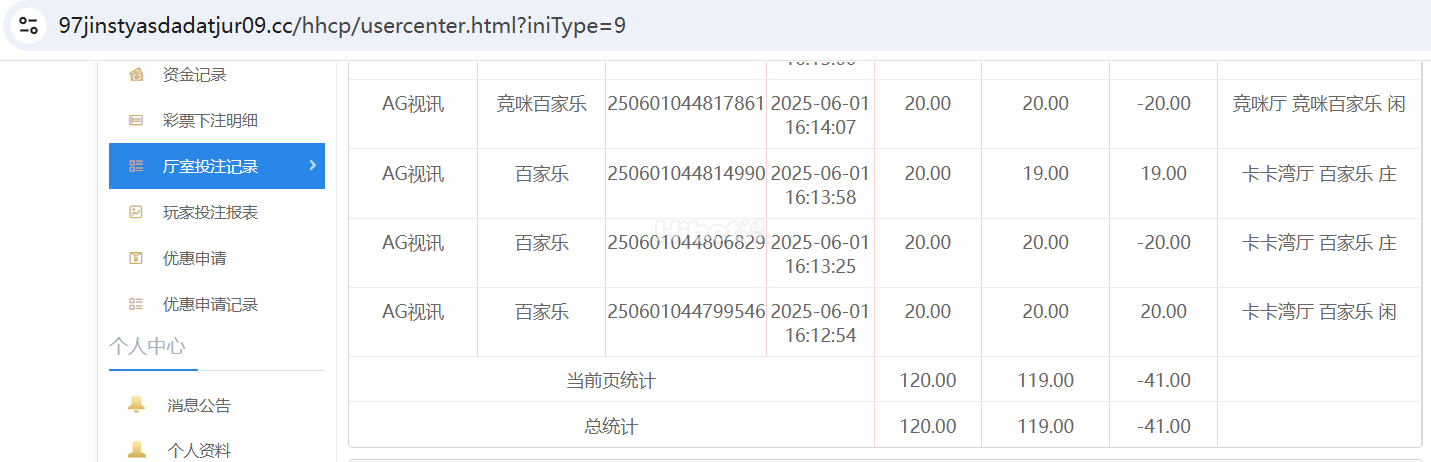The width and height of the screenshot is (1431, 462).
Task: Click the site information icon in address bar
Action: 28,26
